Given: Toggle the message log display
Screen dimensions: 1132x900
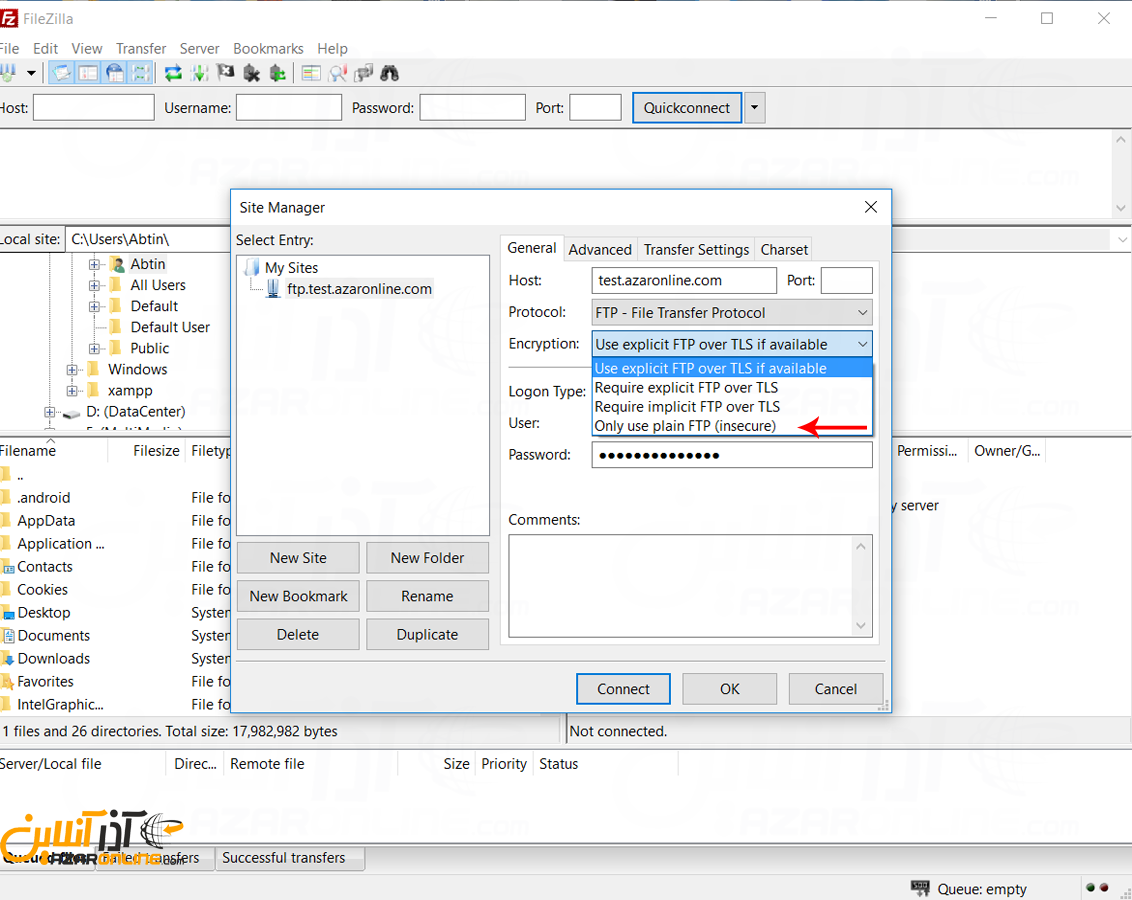Looking at the screenshot, I should (x=62, y=73).
